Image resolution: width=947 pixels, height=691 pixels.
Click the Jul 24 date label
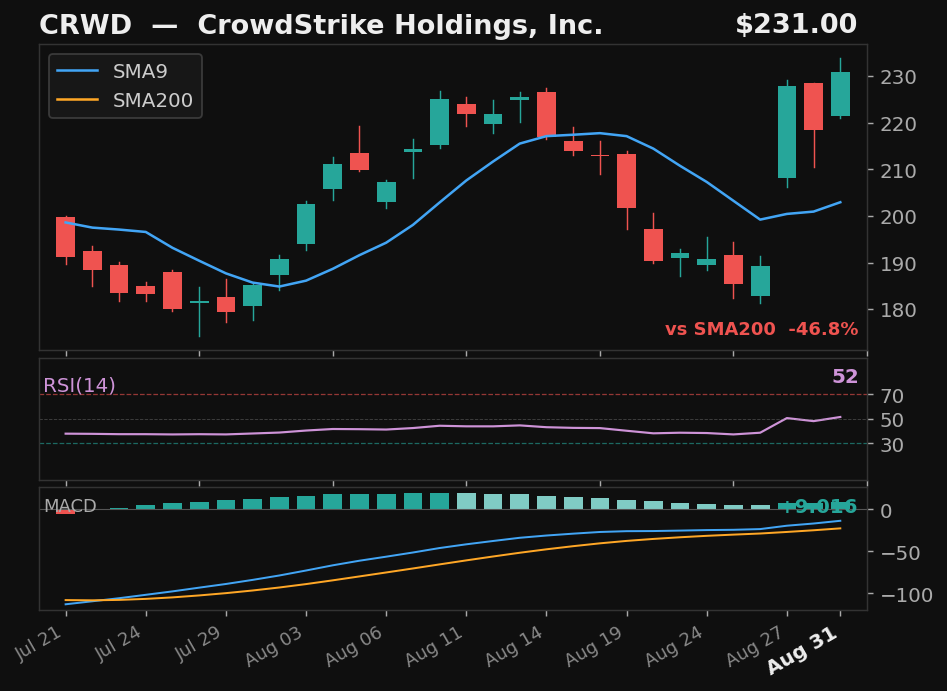click(x=118, y=644)
